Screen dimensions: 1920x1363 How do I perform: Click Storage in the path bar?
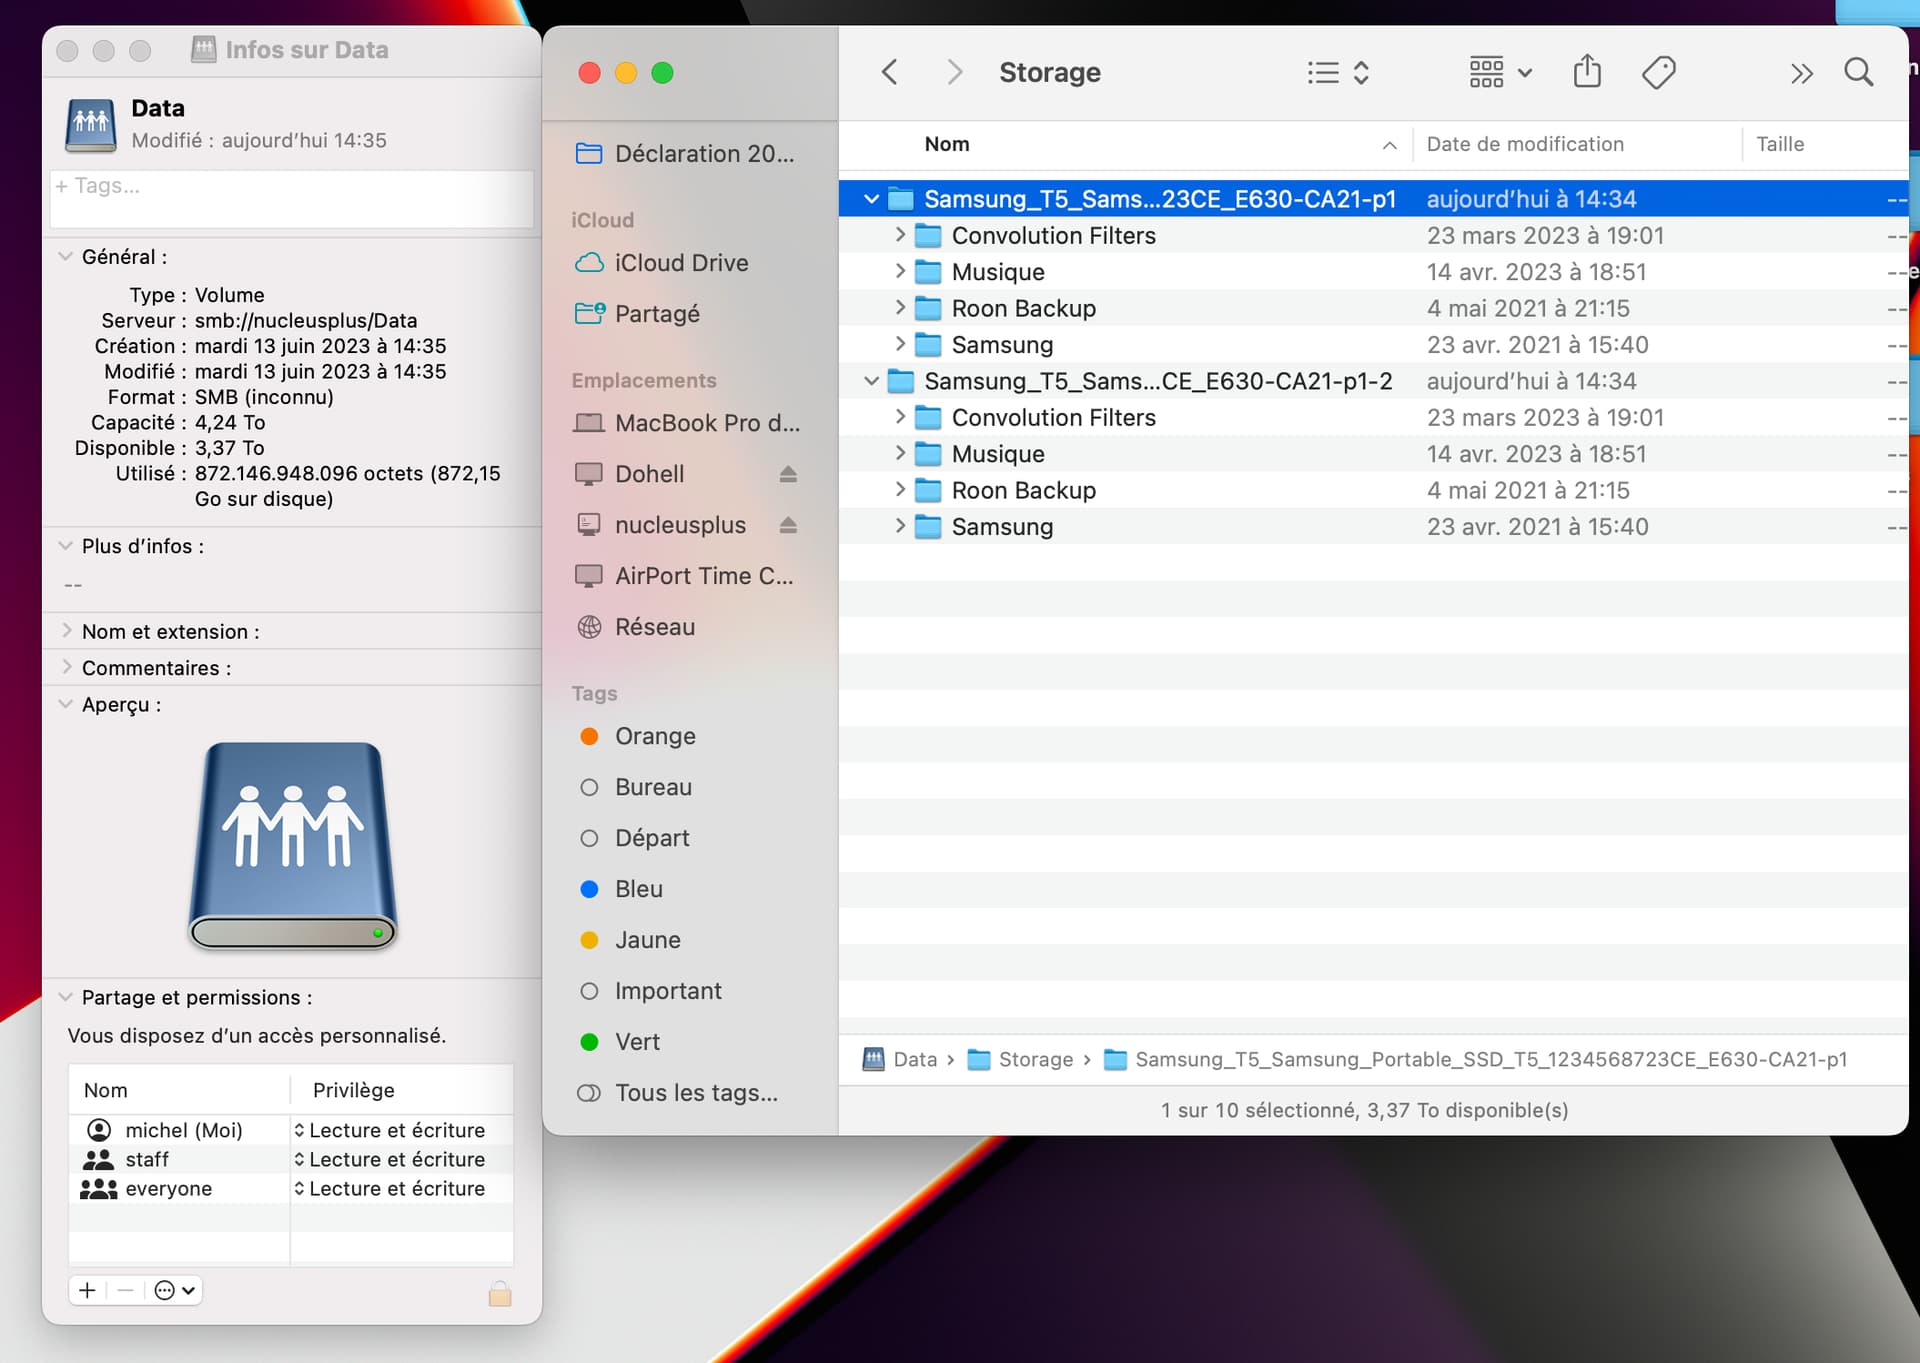coord(1034,1059)
